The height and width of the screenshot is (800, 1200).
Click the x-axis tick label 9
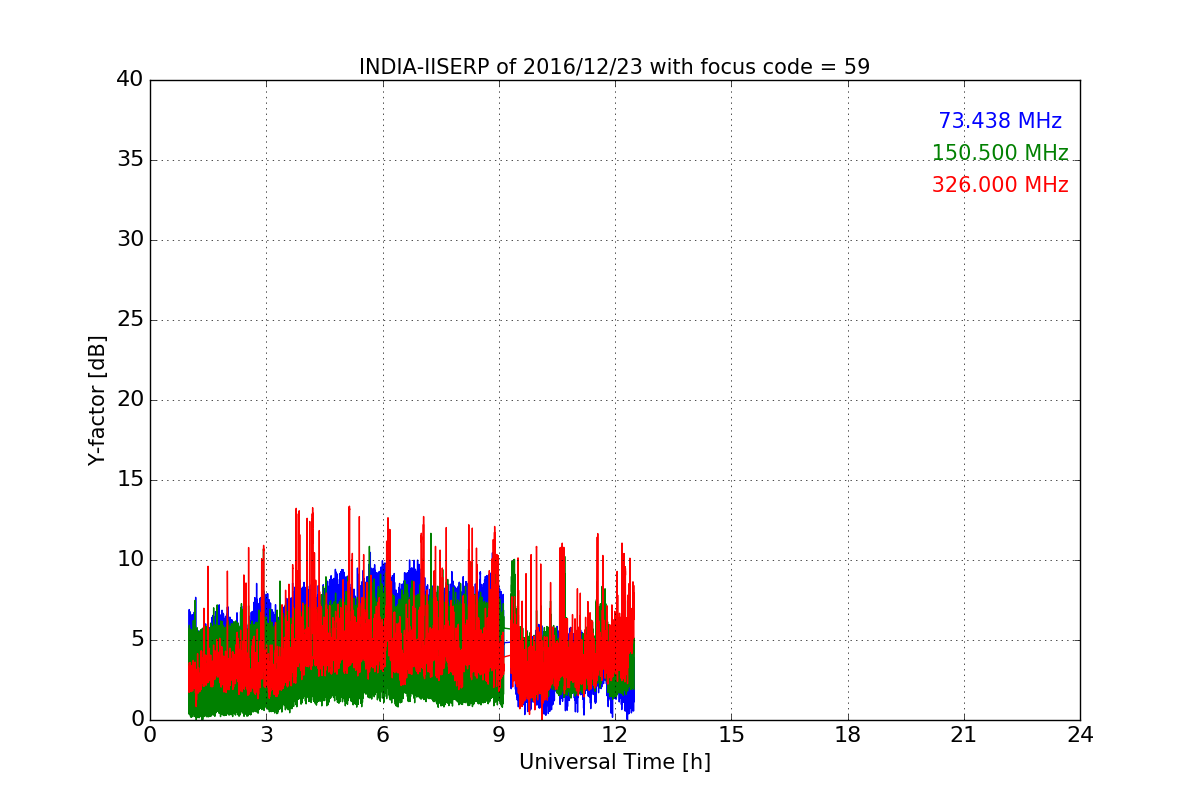click(x=498, y=734)
